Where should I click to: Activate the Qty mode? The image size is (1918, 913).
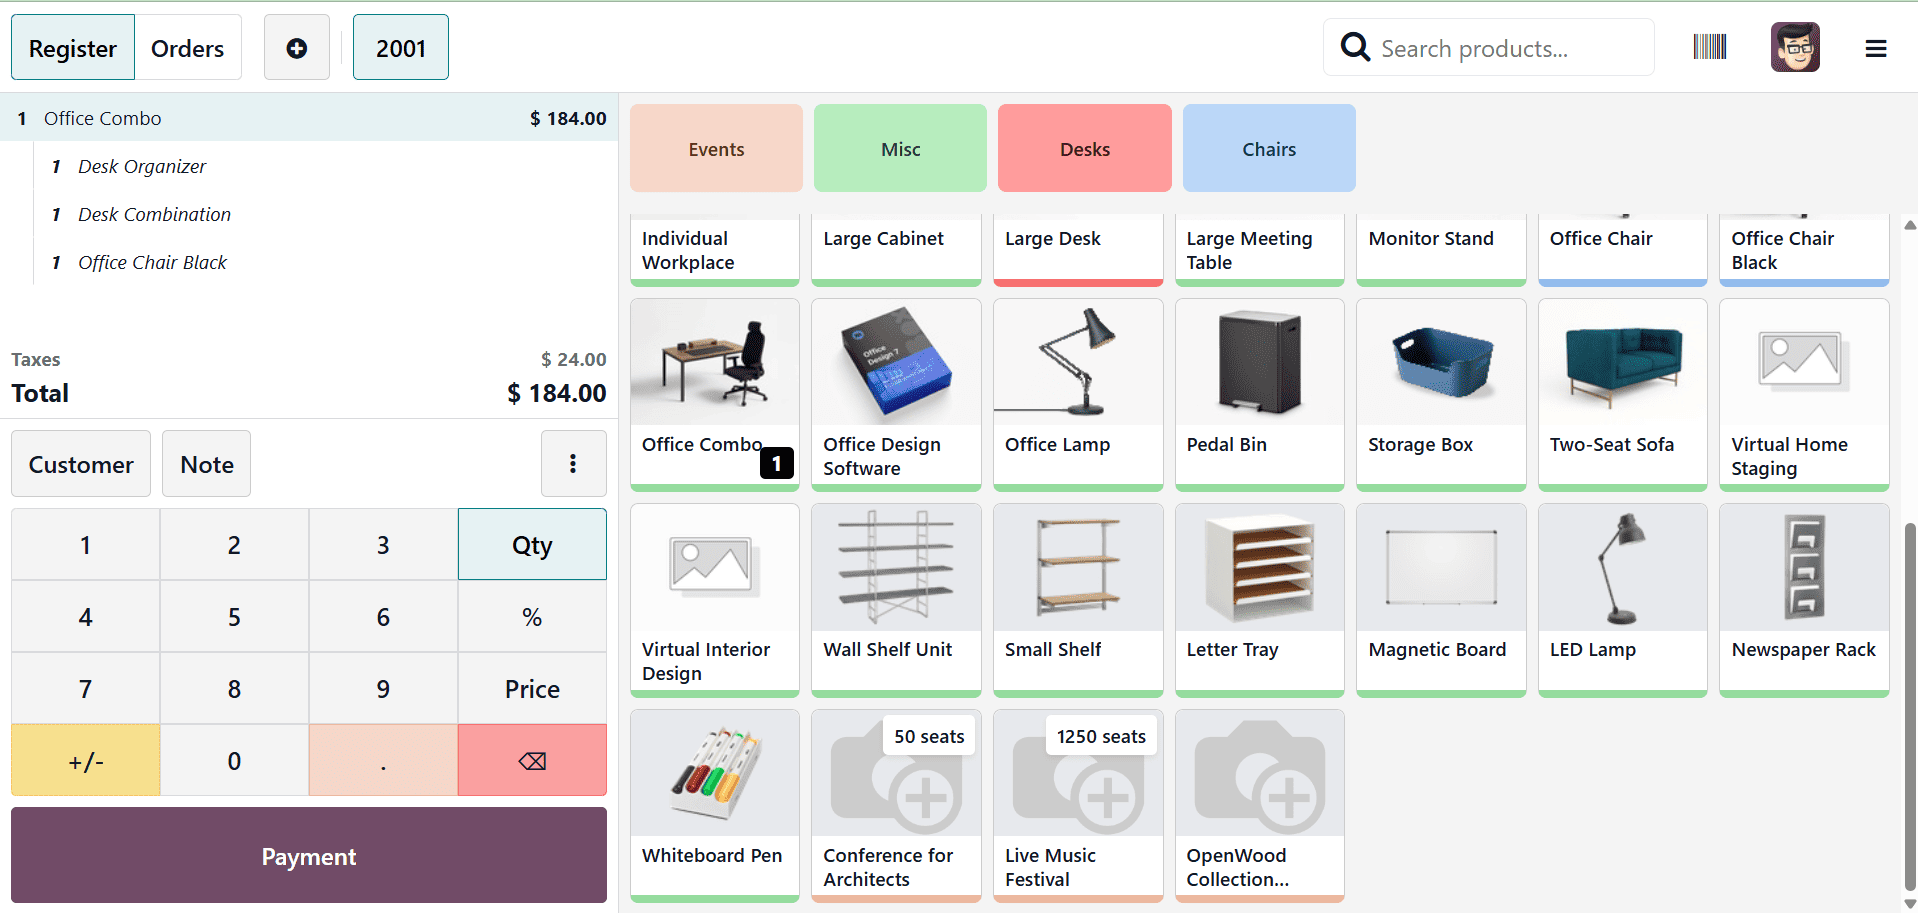tap(532, 545)
